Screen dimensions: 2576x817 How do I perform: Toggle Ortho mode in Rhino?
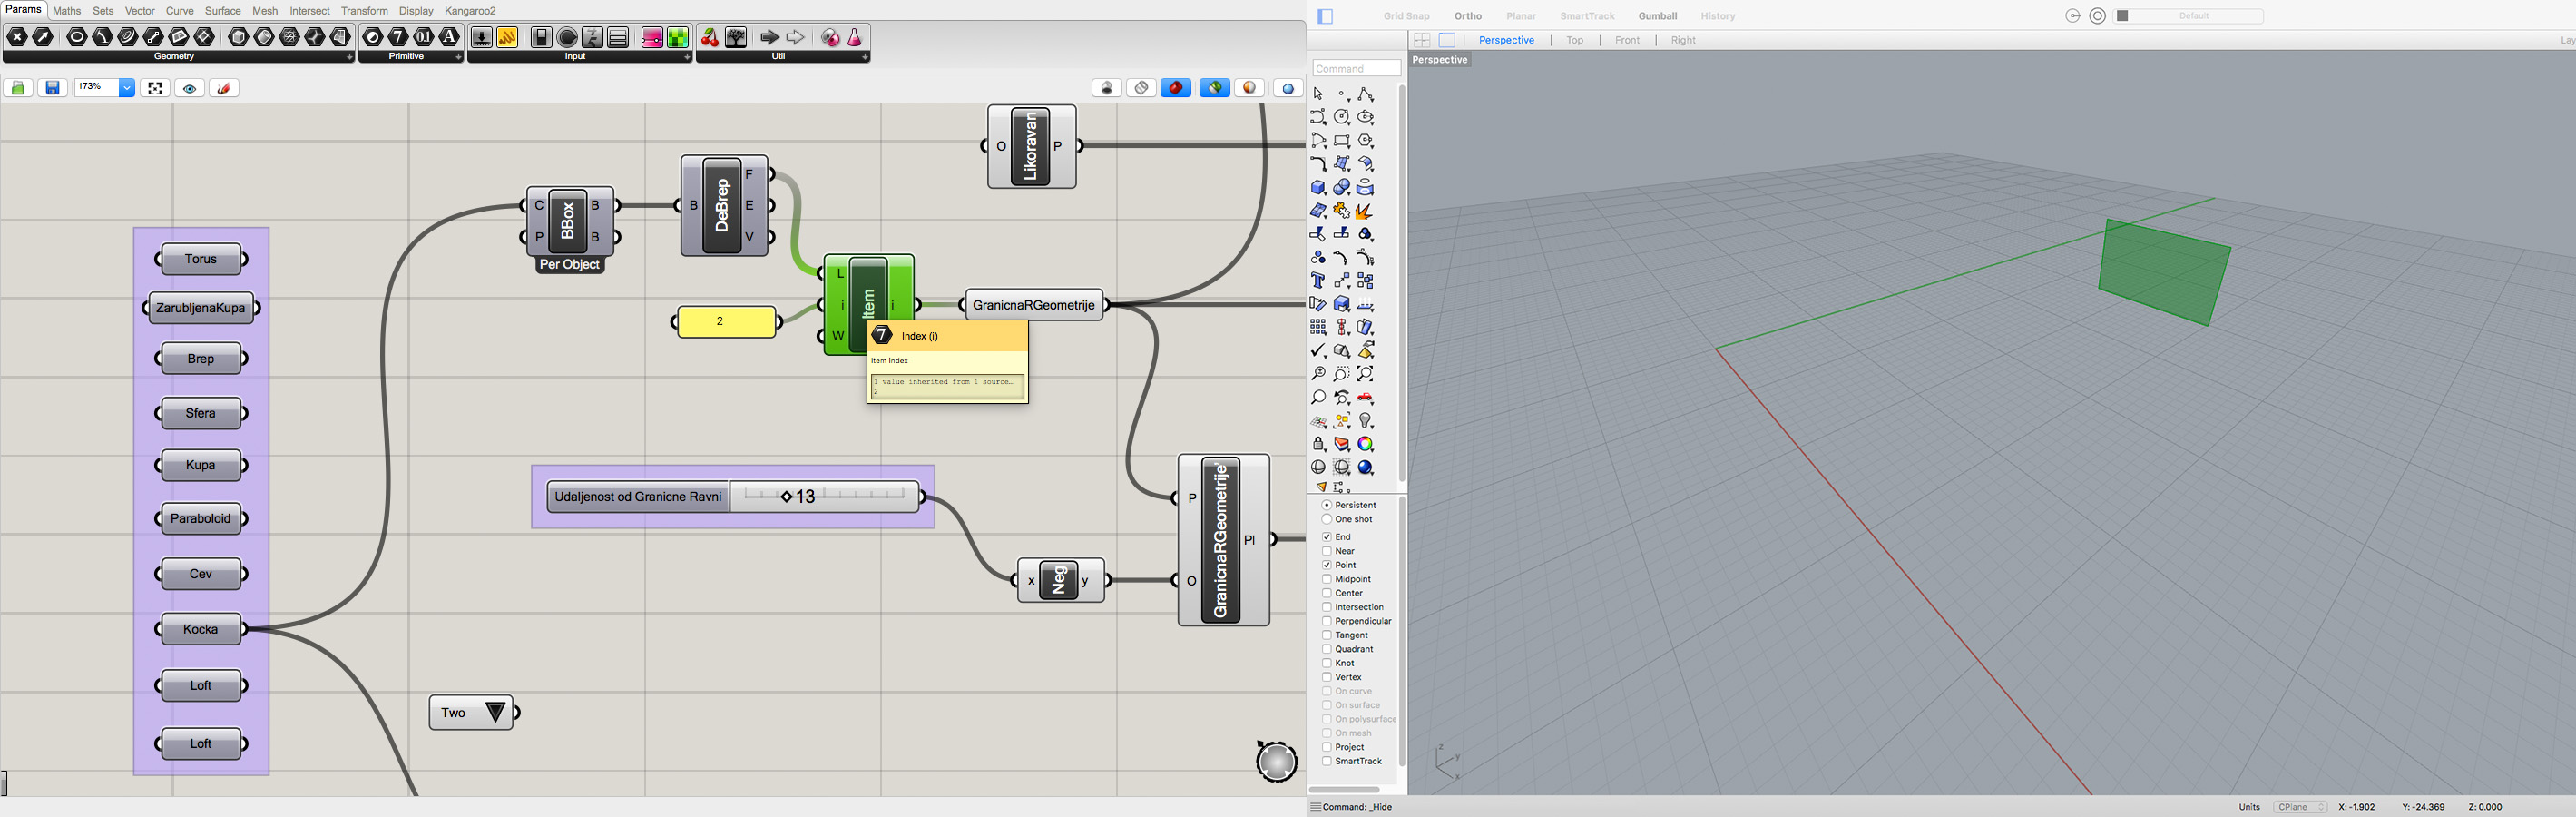coord(1468,16)
